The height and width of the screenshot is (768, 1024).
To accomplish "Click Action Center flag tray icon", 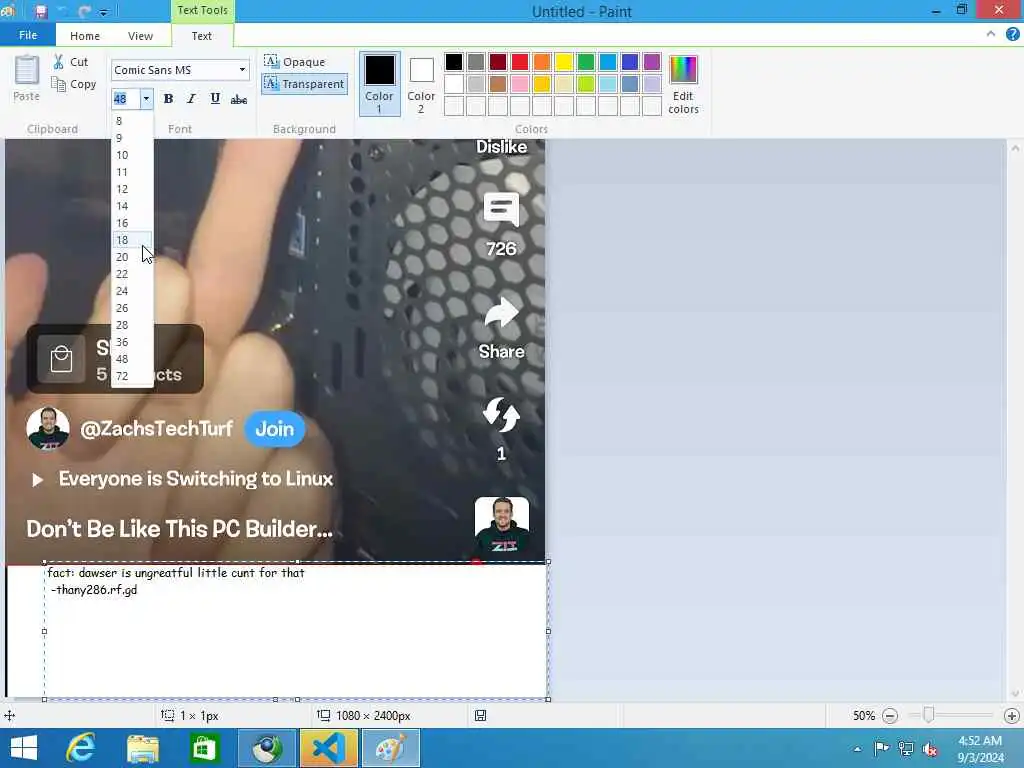I will coord(881,748).
